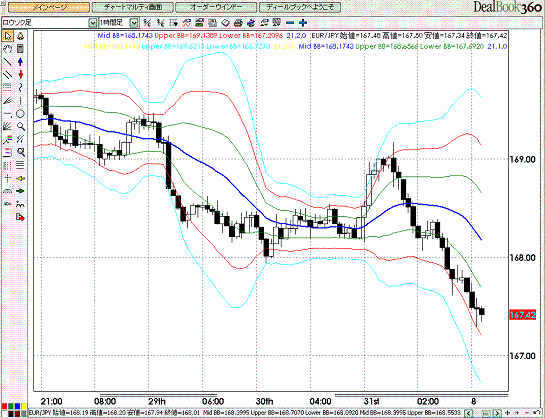The width and height of the screenshot is (545, 418).
Task: Select the horizontal dashed lines tool
Action: 8,87
